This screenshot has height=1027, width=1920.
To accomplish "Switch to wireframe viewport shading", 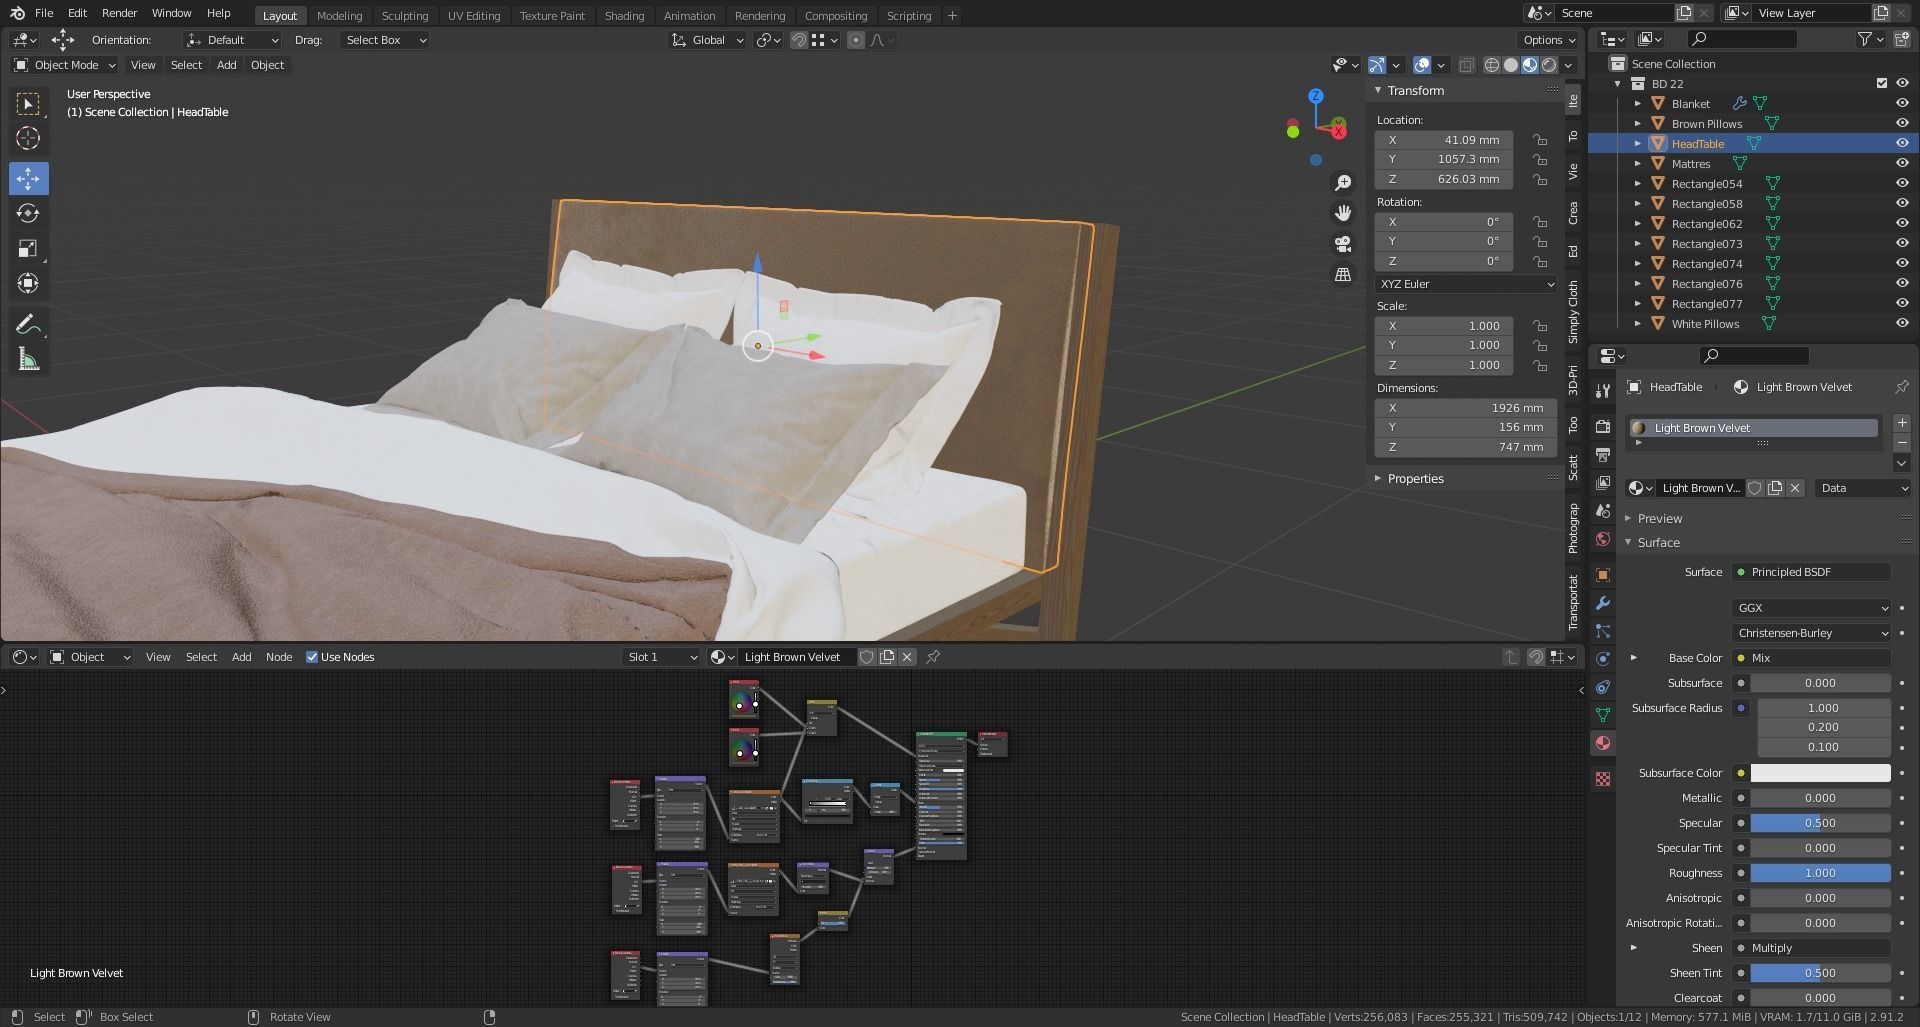I will (x=1492, y=65).
